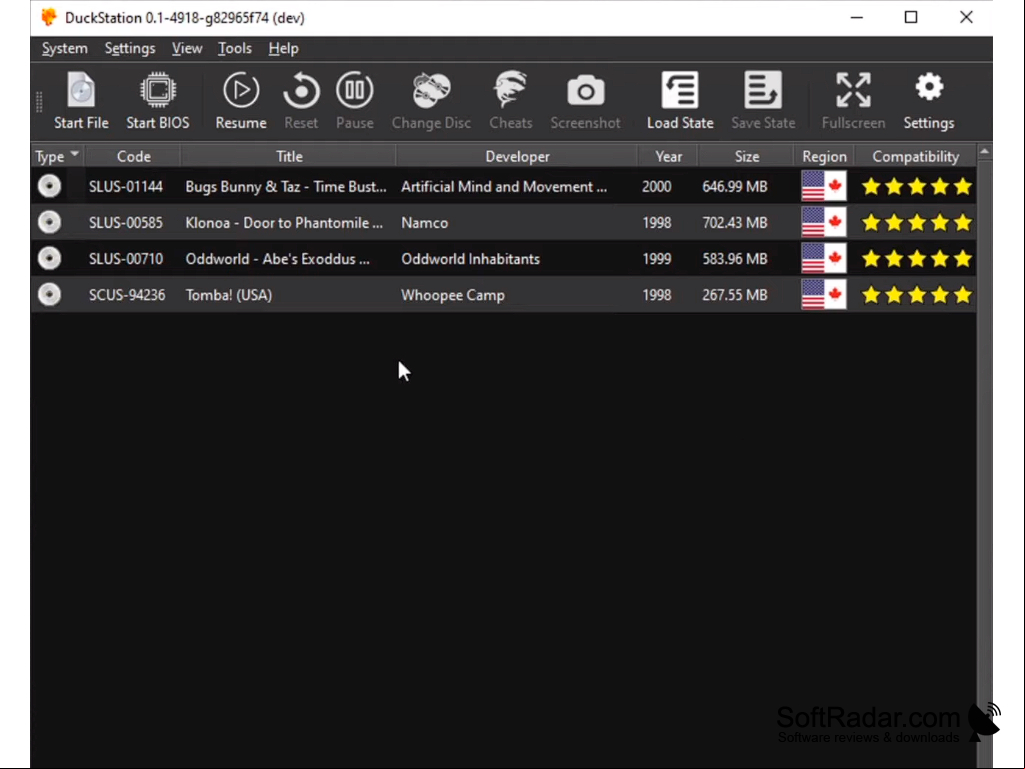Click size value 646.99 MB
1025x769 pixels.
(x=734, y=186)
